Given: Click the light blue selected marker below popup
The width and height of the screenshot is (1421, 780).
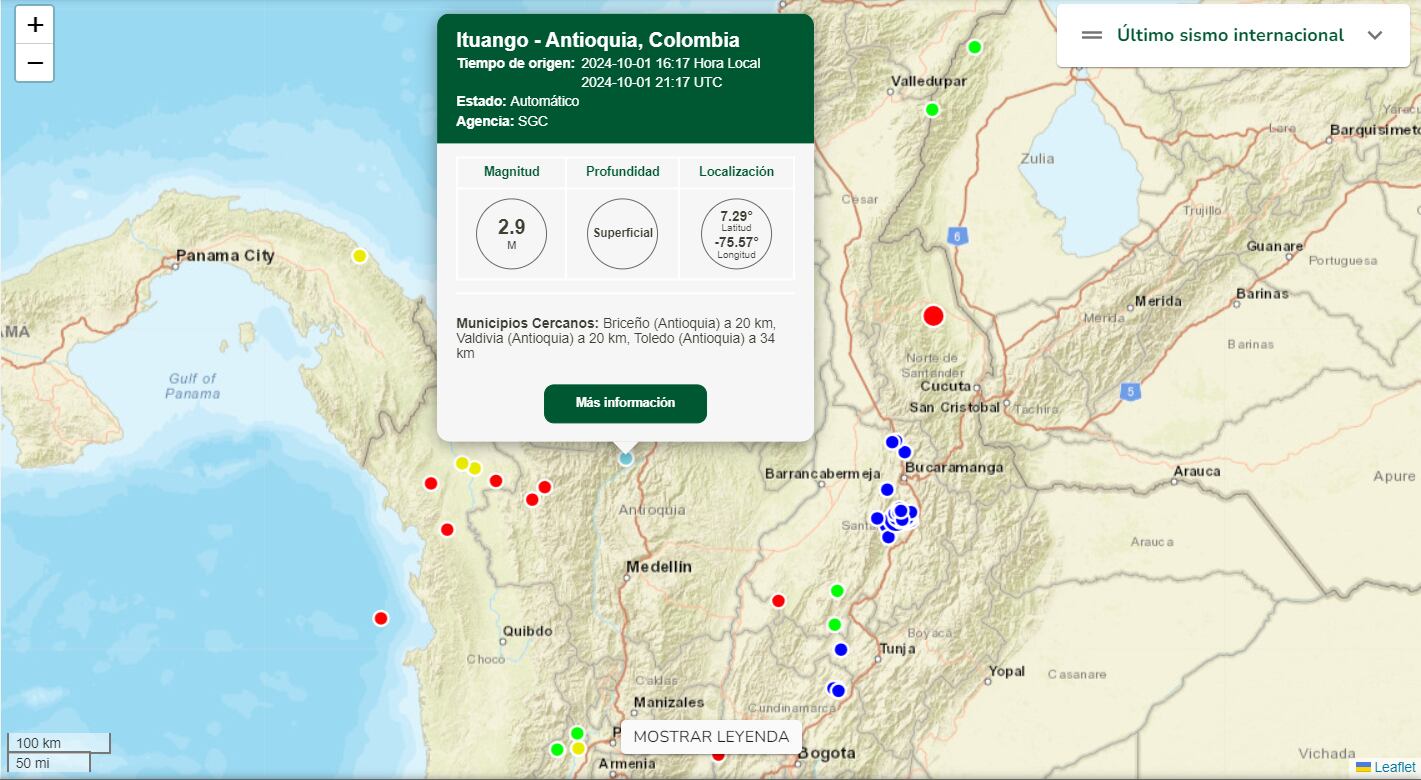Looking at the screenshot, I should 626,458.
